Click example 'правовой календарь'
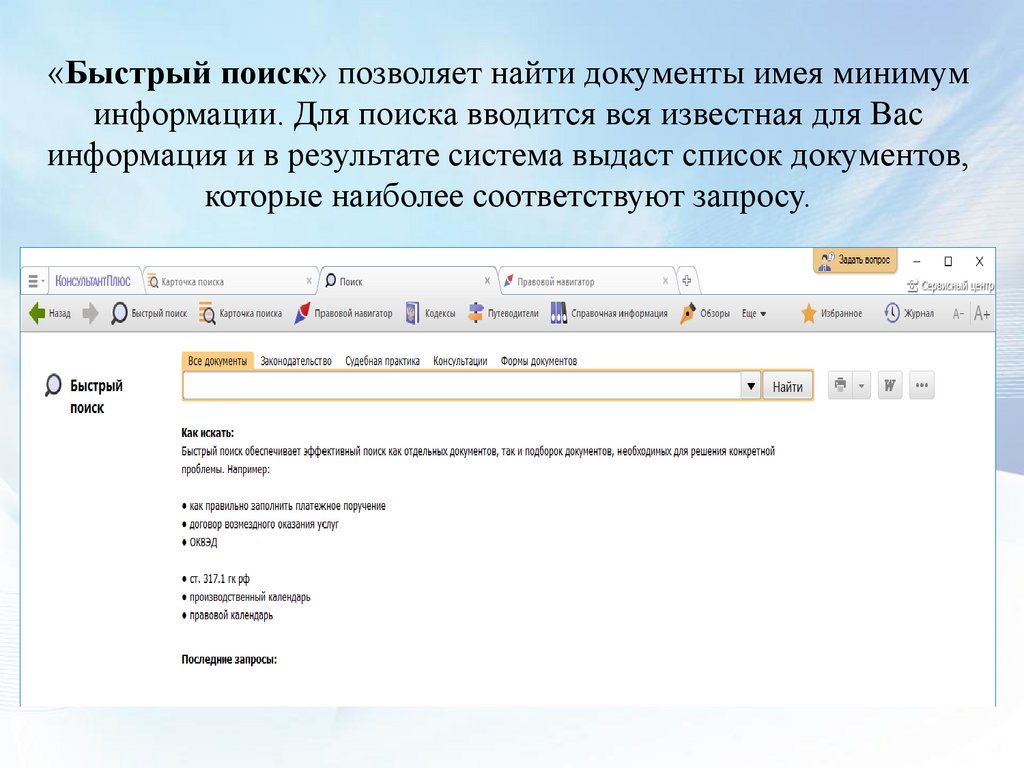This screenshot has height=768, width=1024. point(231,615)
